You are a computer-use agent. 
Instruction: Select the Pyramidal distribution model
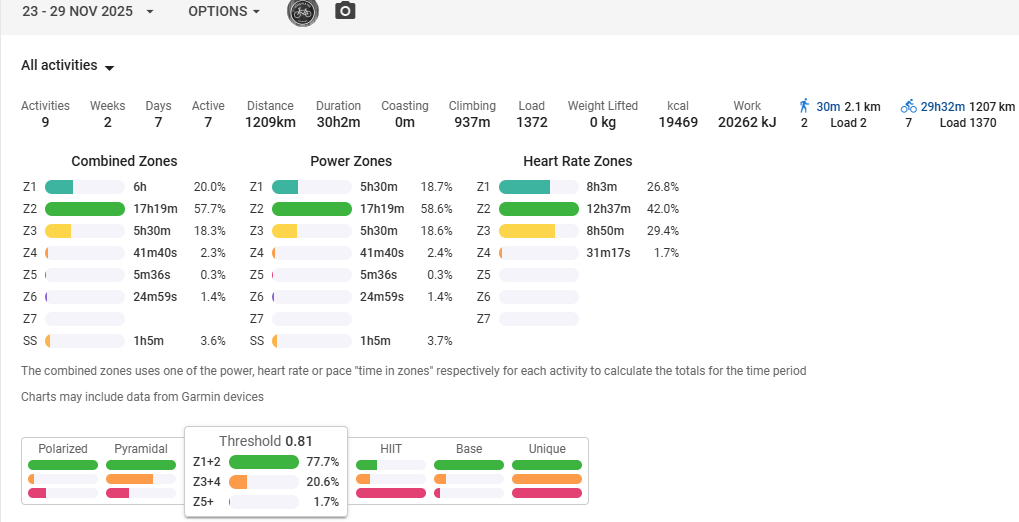pos(141,449)
